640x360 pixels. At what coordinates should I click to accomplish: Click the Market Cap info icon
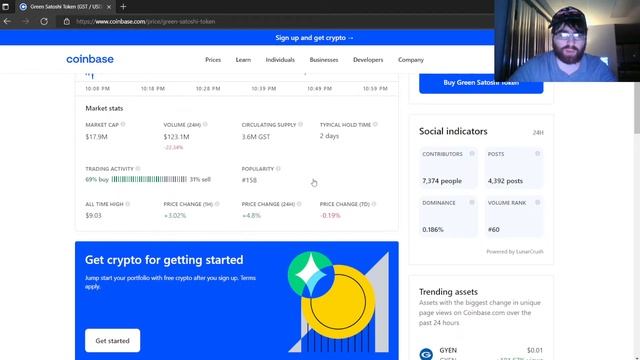pos(123,124)
